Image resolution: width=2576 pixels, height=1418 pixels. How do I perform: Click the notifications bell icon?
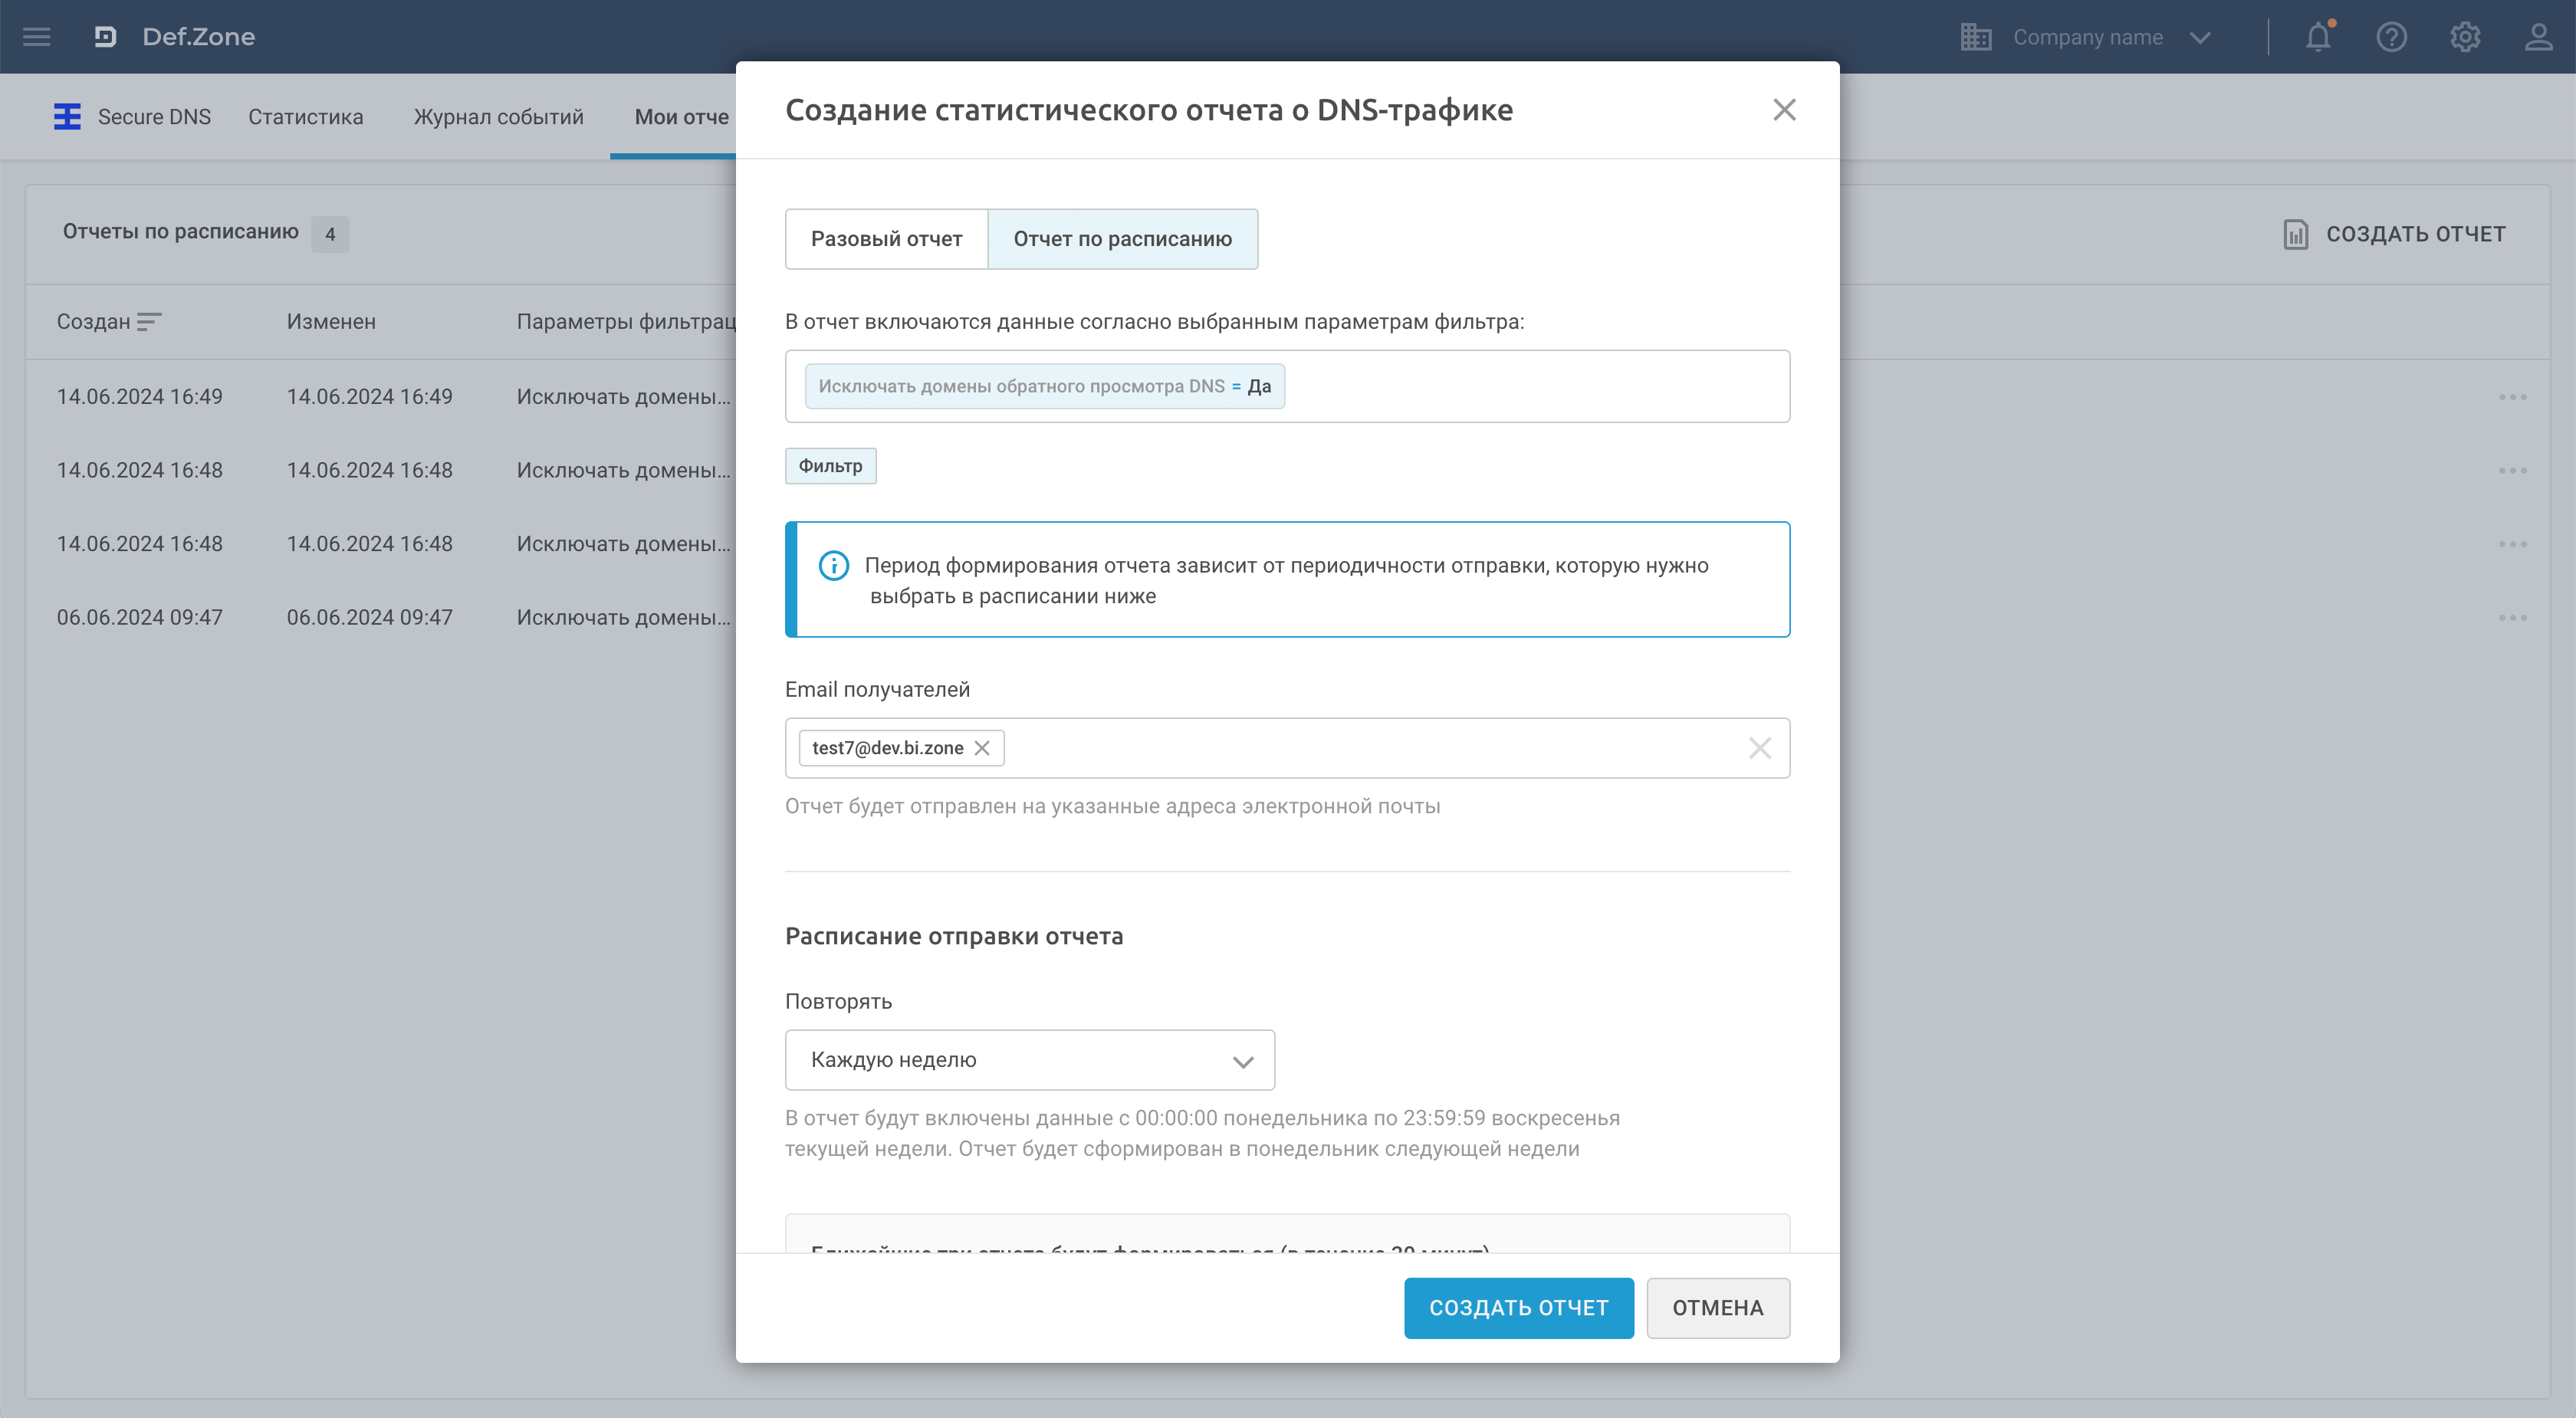tap(2318, 37)
